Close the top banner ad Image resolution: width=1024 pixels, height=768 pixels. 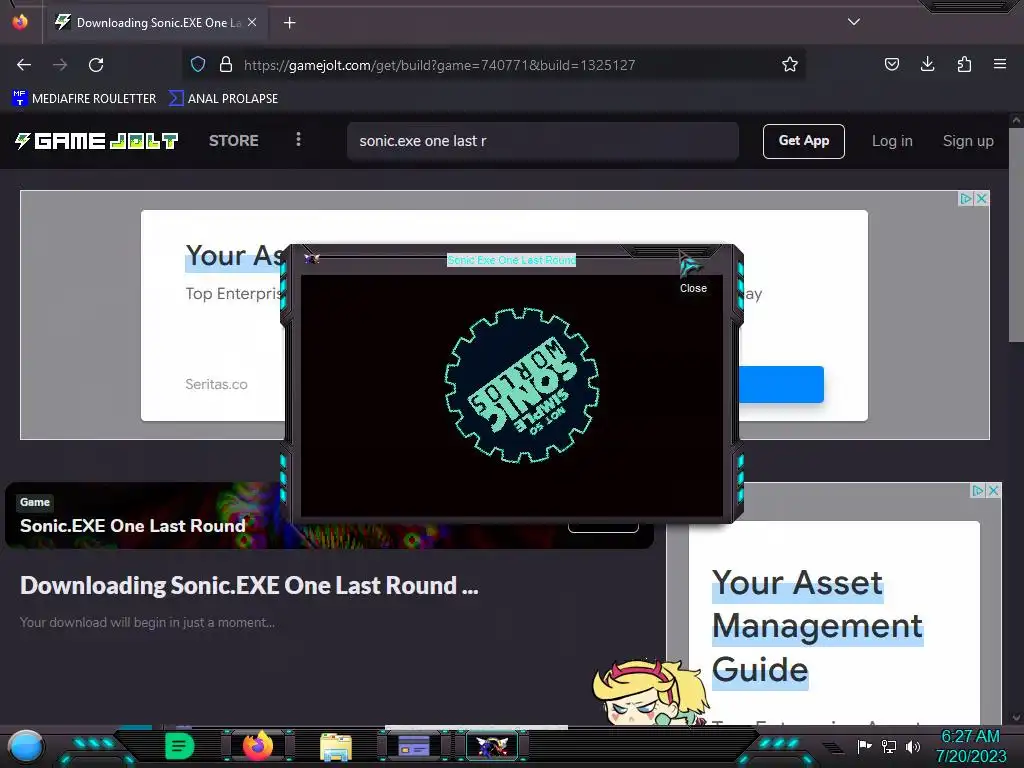(981, 199)
